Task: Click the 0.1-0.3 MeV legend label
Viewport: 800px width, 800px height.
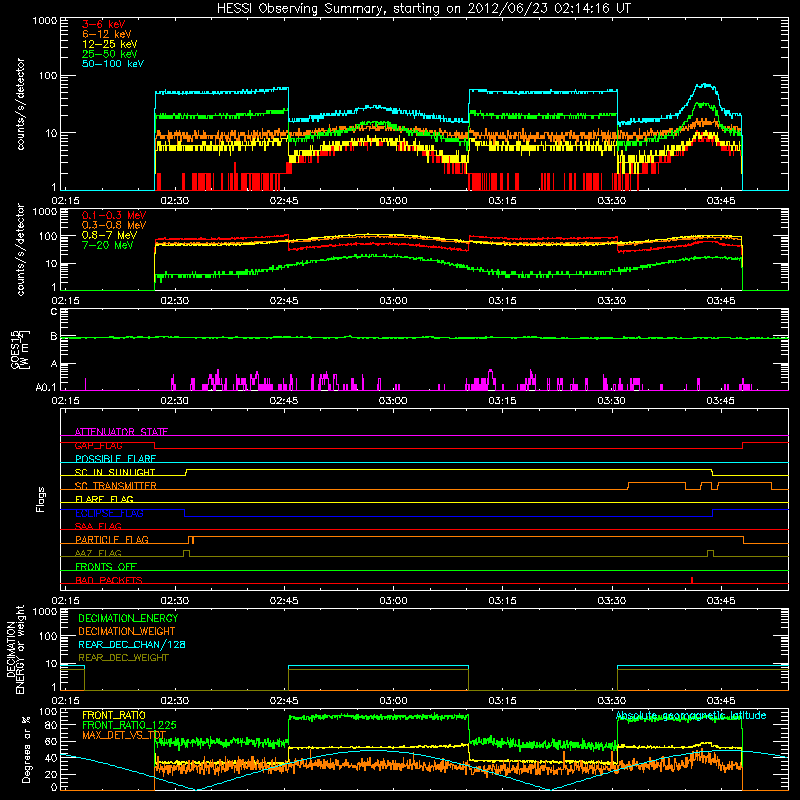Action: (x=114, y=215)
